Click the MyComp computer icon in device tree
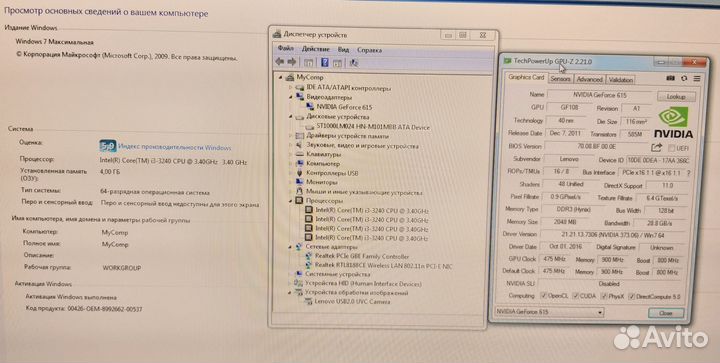 (x=289, y=77)
